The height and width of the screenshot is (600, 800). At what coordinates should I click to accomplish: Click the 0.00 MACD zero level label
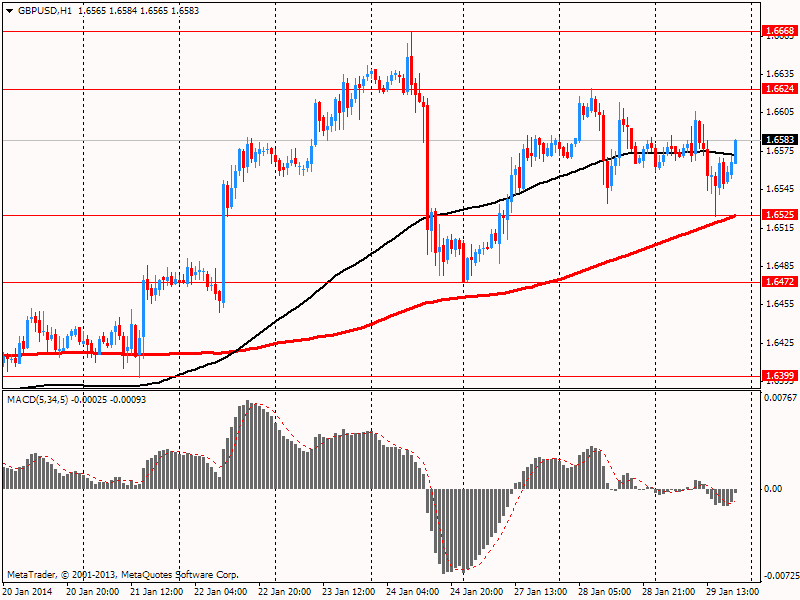(x=773, y=489)
